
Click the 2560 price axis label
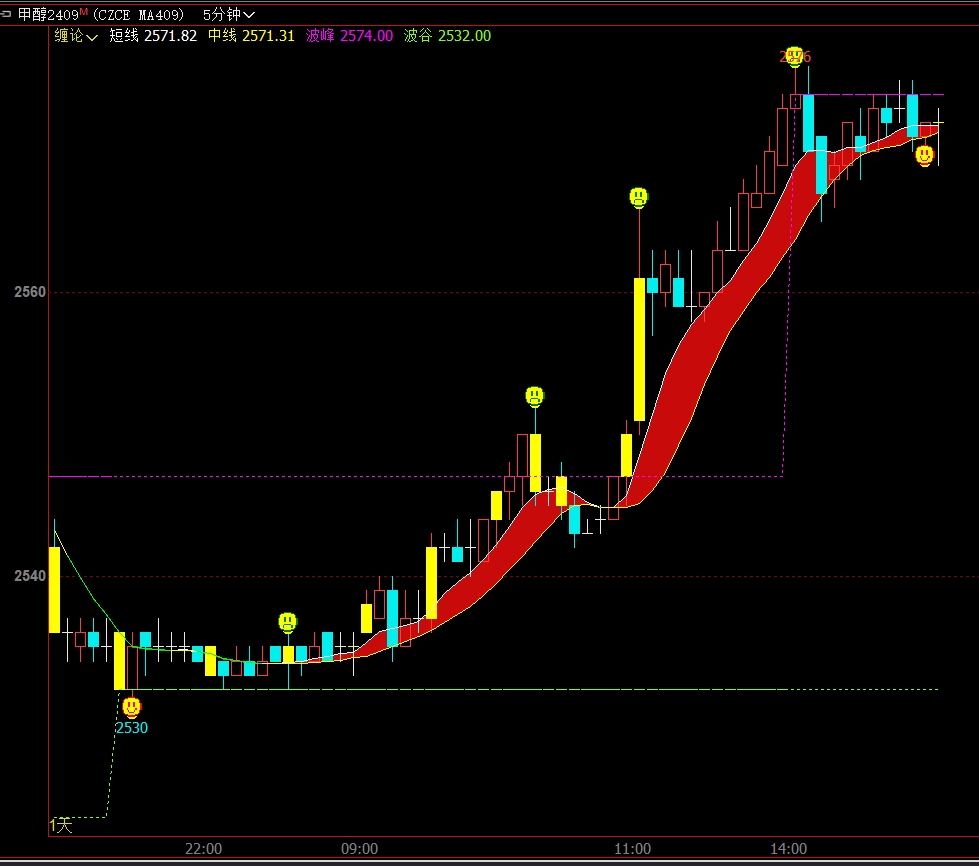pos(30,292)
